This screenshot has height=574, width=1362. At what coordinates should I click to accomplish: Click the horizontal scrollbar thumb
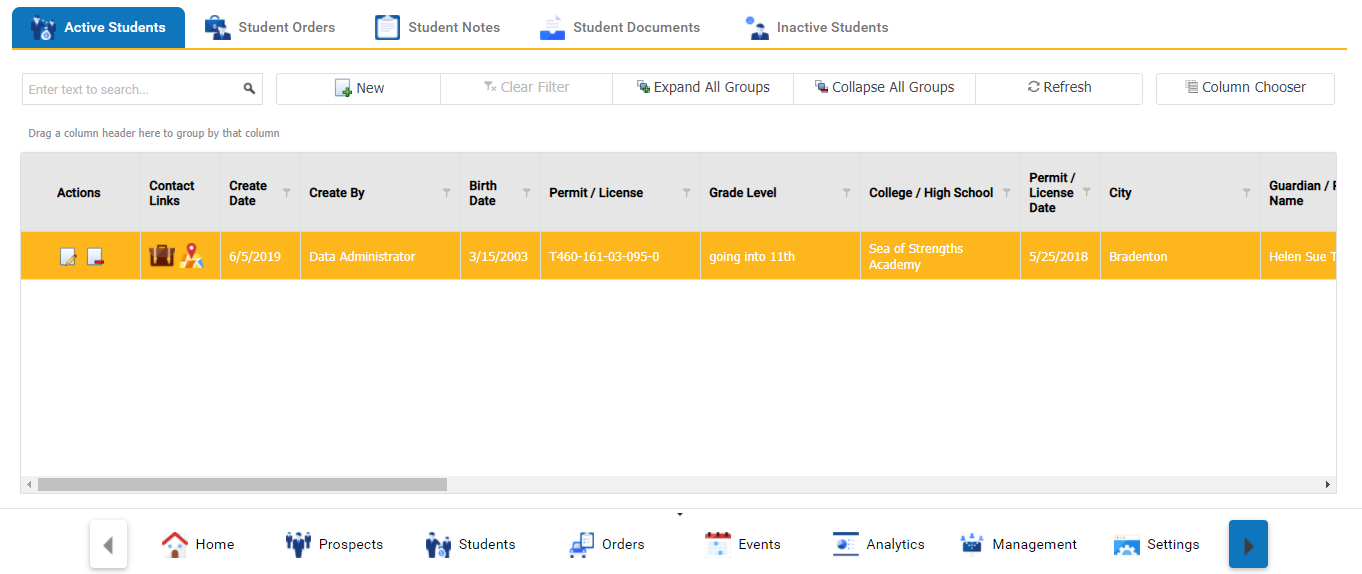click(242, 484)
